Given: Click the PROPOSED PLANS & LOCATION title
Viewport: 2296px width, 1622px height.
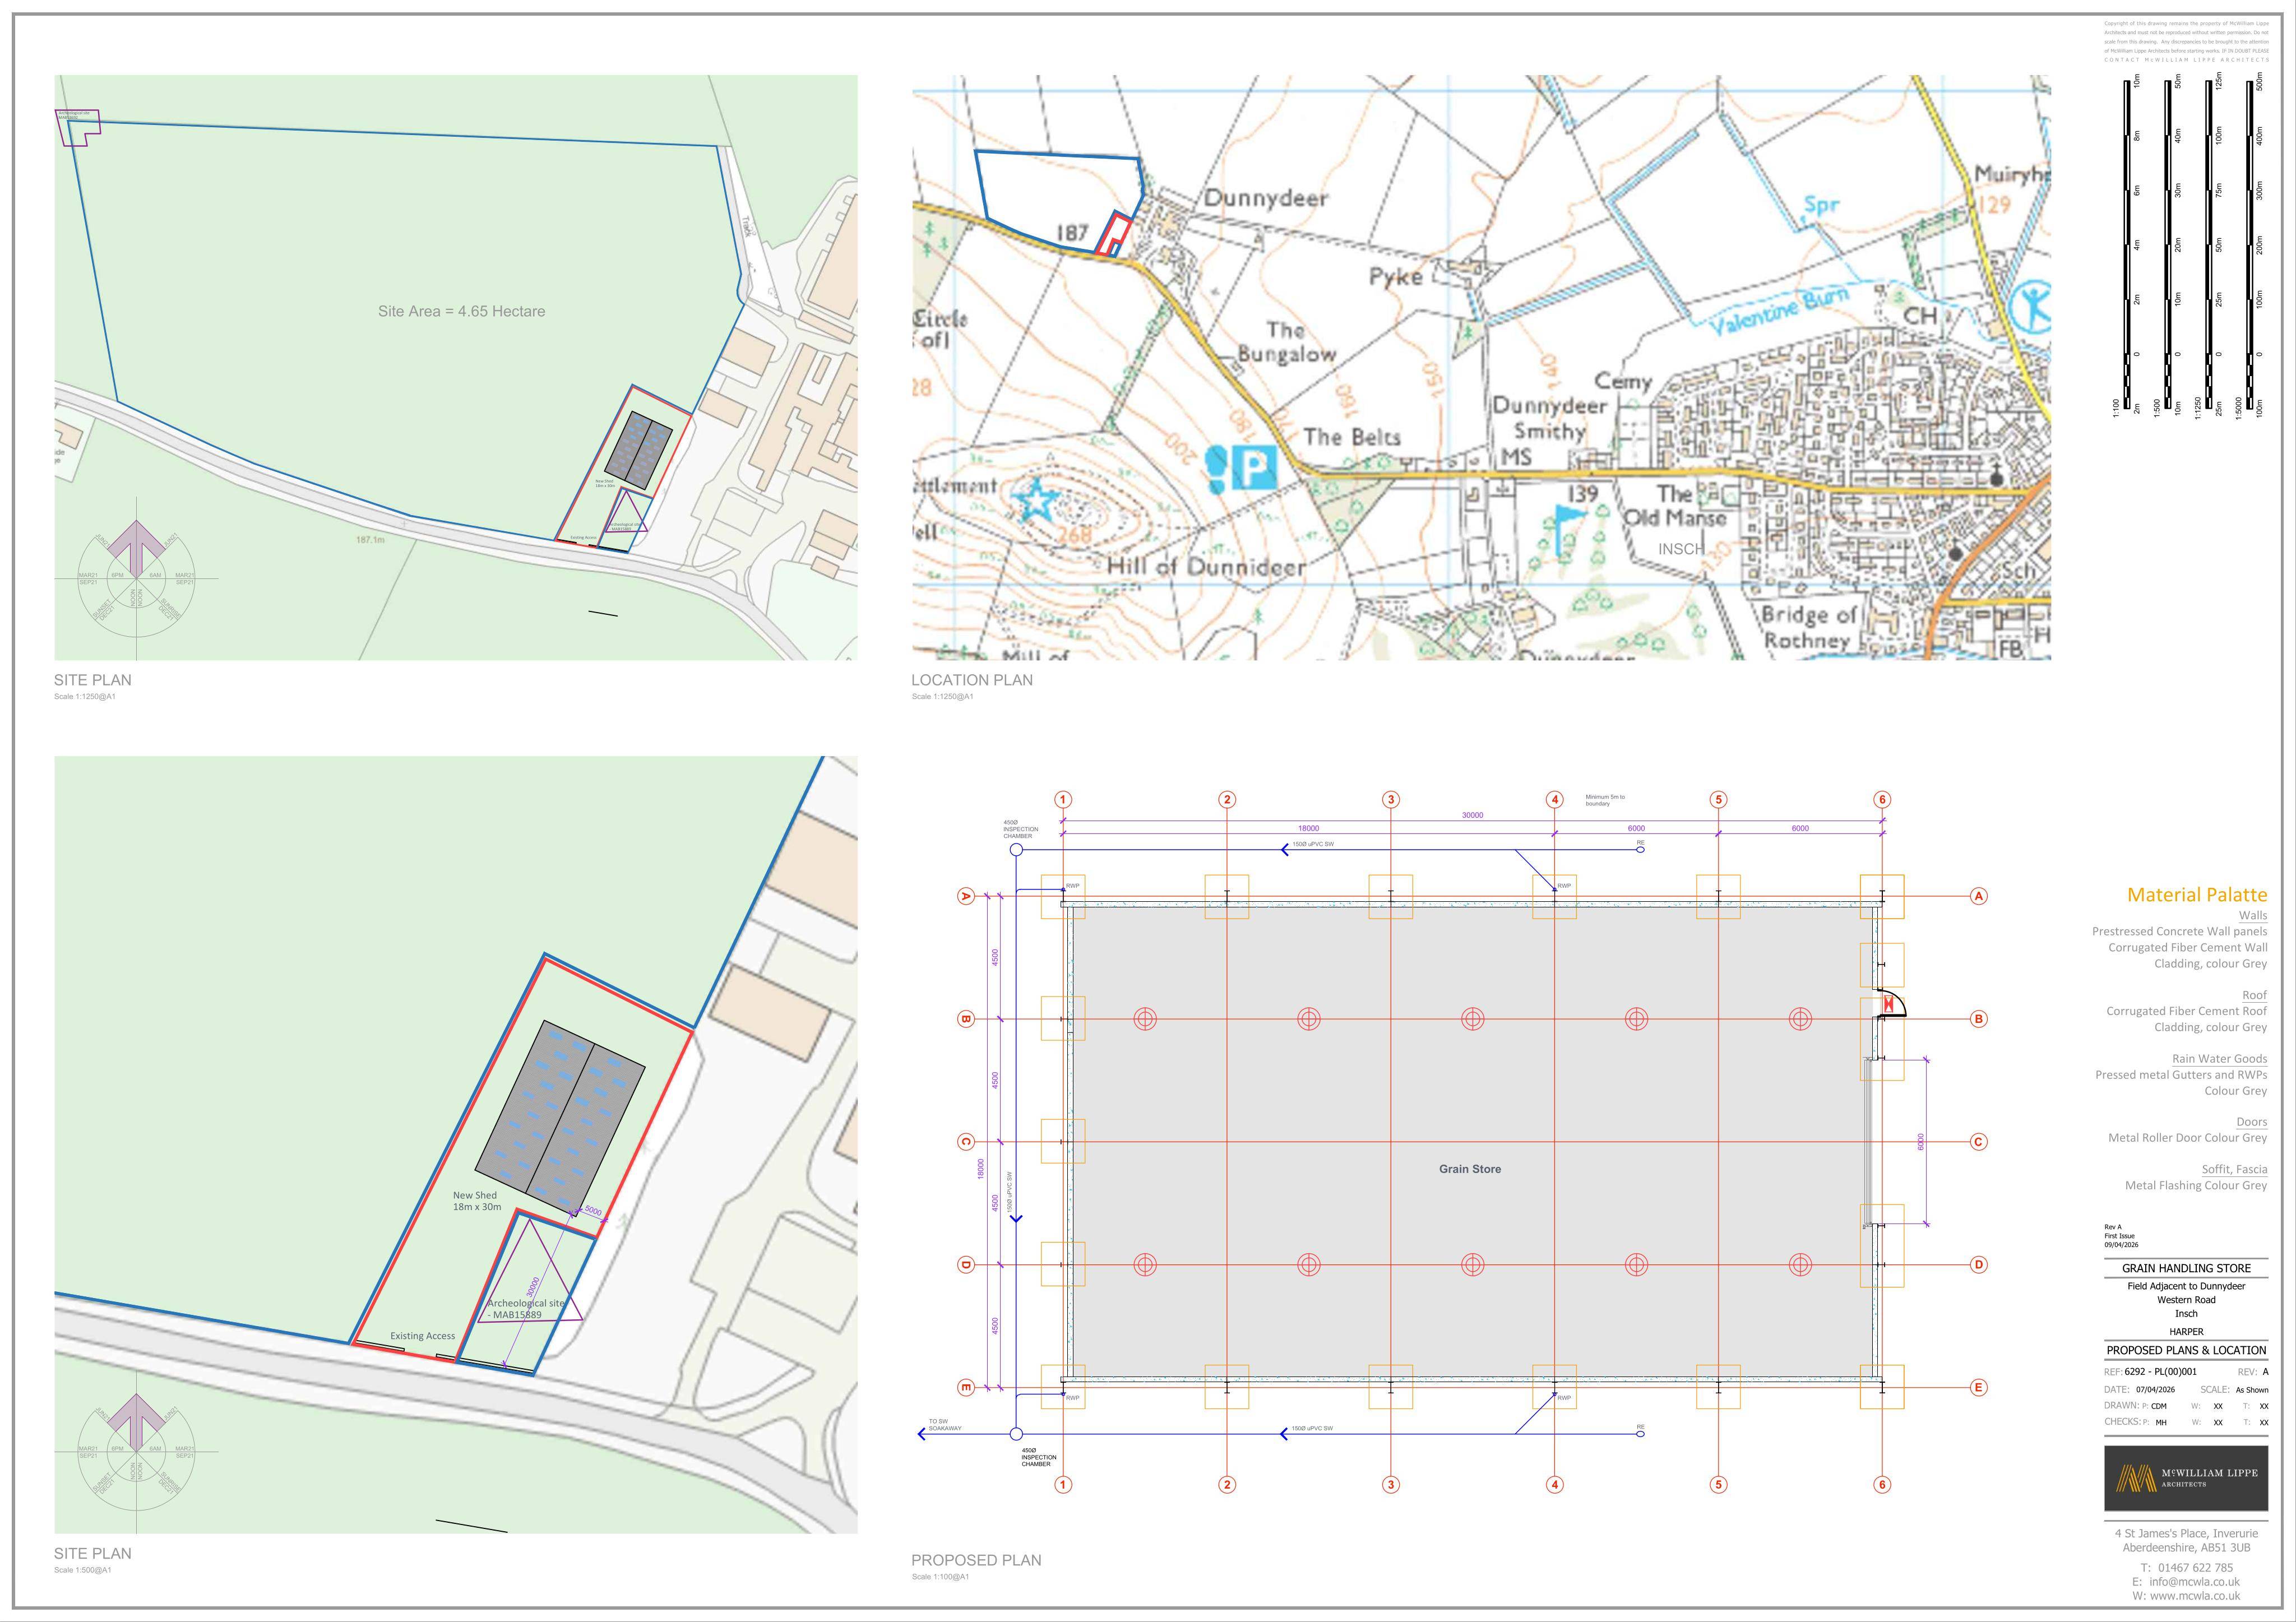Looking at the screenshot, I should [x=2186, y=1350].
